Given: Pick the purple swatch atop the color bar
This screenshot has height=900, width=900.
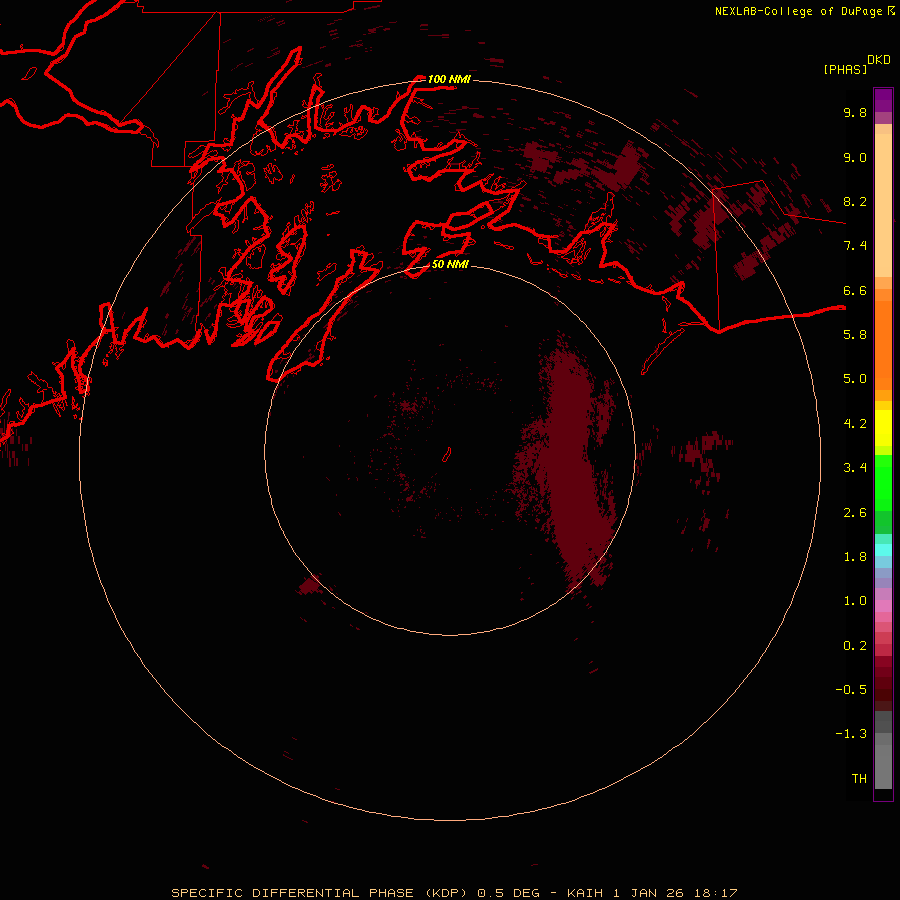Looking at the screenshot, I should tap(883, 100).
